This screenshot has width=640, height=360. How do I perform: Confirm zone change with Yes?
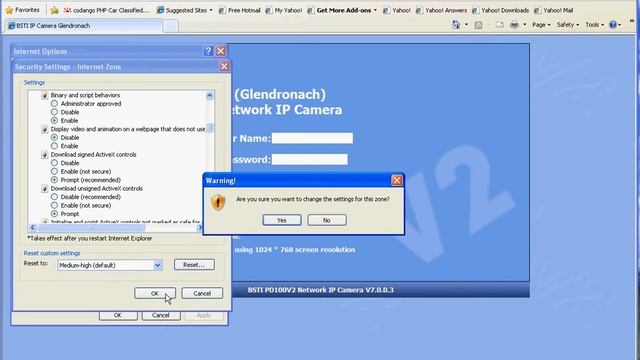point(282,220)
